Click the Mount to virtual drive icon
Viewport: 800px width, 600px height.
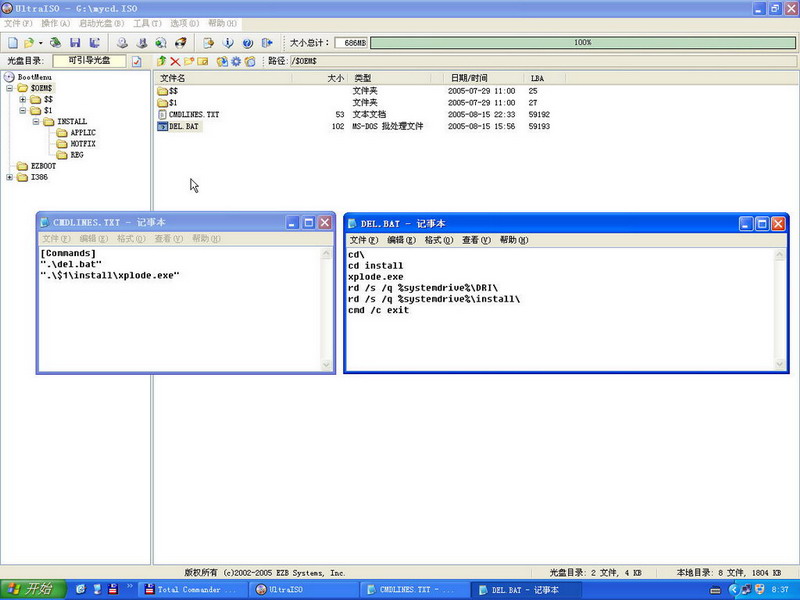(142, 43)
